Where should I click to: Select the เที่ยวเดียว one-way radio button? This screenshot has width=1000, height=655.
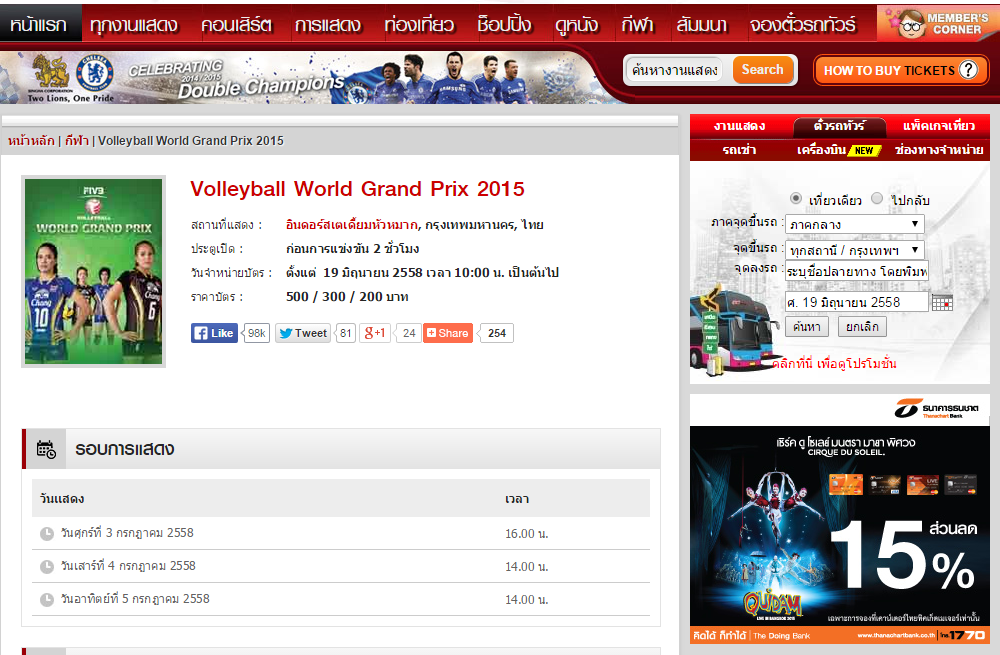795,198
